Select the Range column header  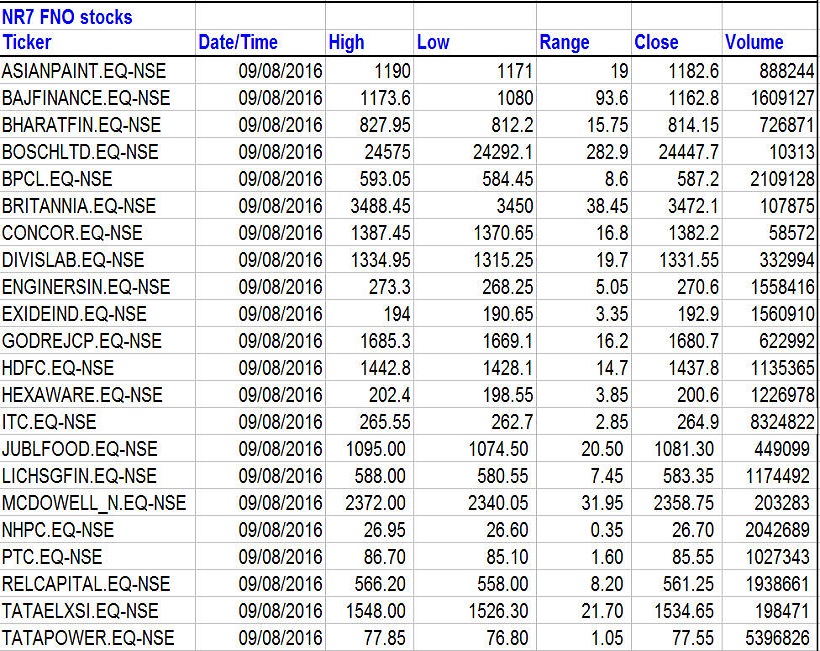click(x=564, y=43)
